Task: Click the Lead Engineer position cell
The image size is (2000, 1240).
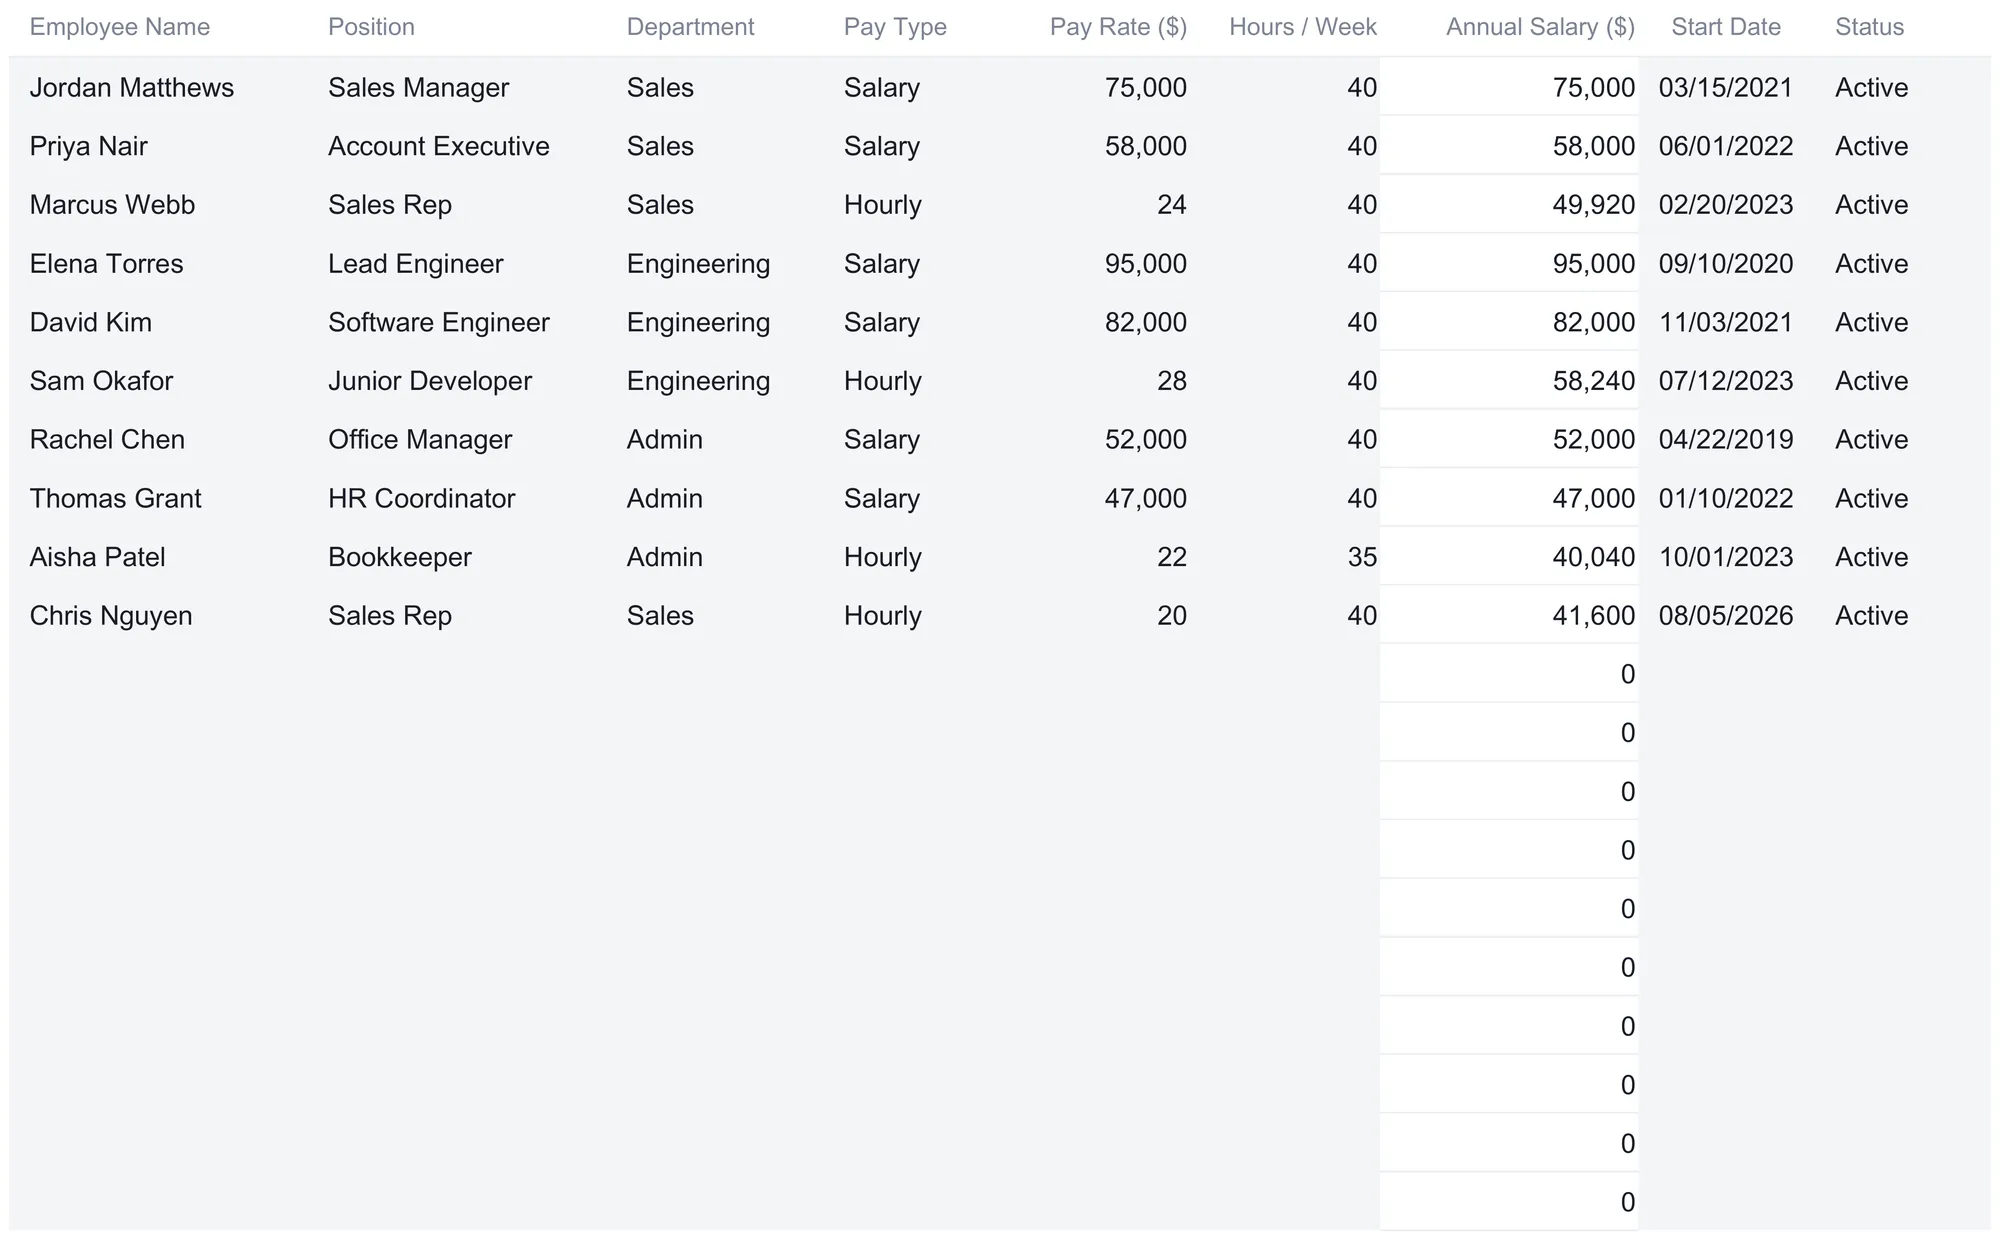Action: (x=415, y=264)
